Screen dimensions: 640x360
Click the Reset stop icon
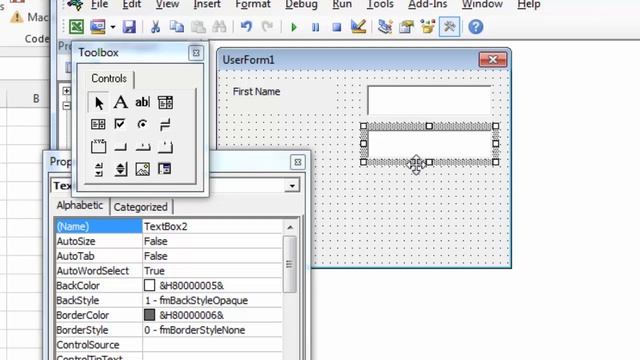click(337, 27)
